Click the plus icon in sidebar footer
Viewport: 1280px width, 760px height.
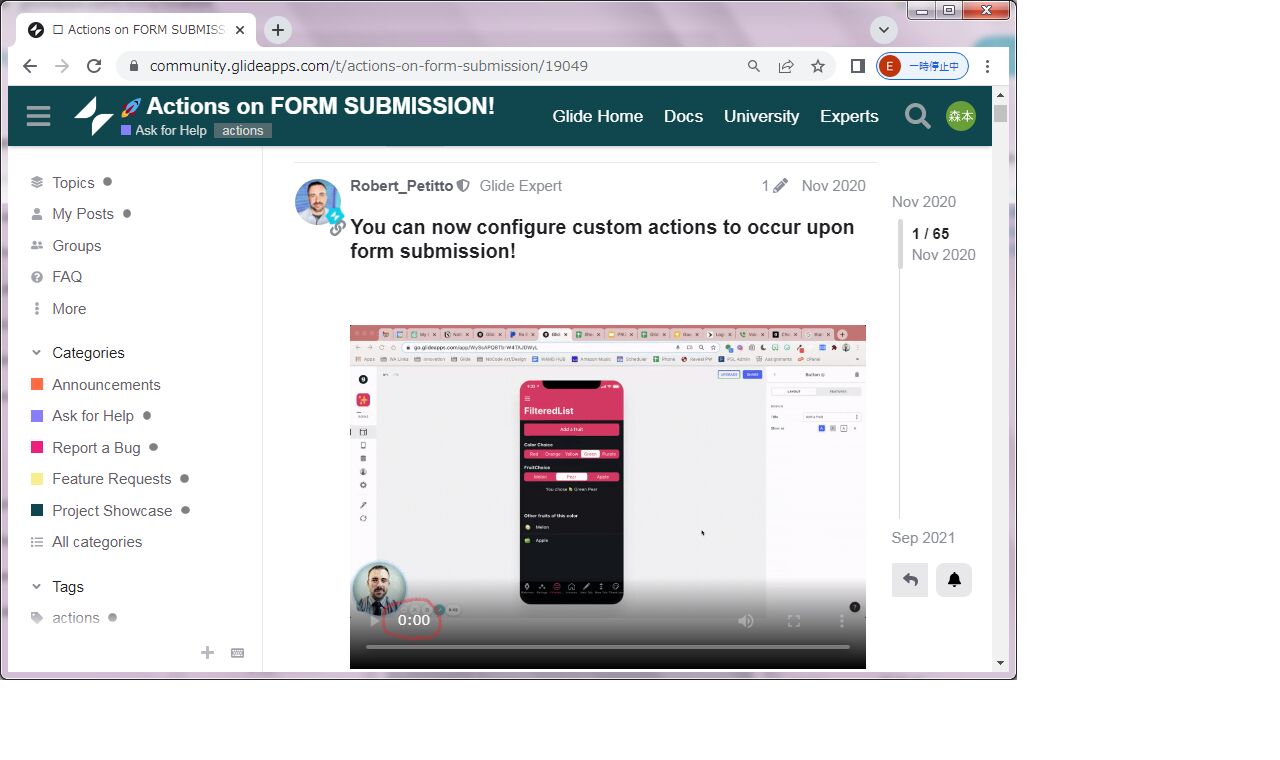(207, 653)
